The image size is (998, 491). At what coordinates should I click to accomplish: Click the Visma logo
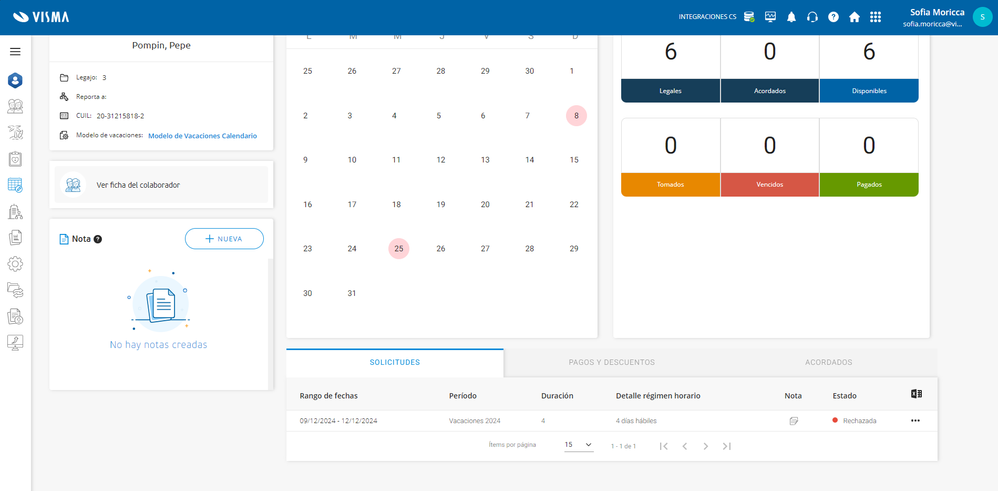(x=41, y=17)
